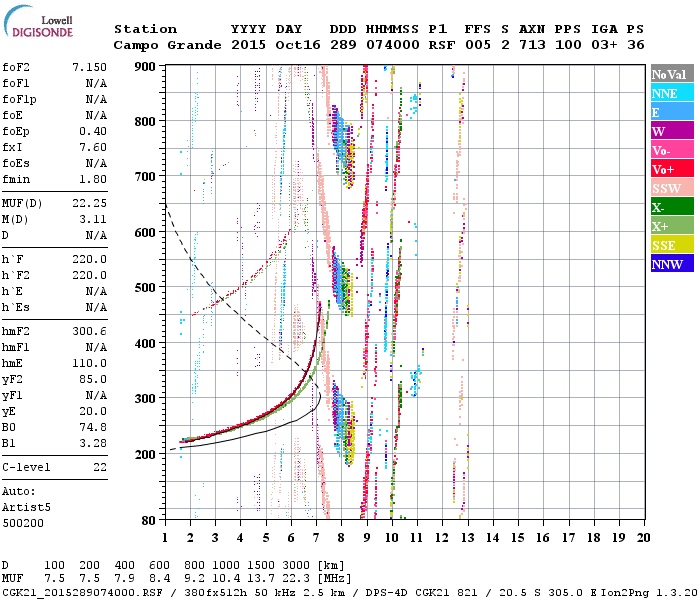Click the Vo- pink legend swatch

point(672,150)
